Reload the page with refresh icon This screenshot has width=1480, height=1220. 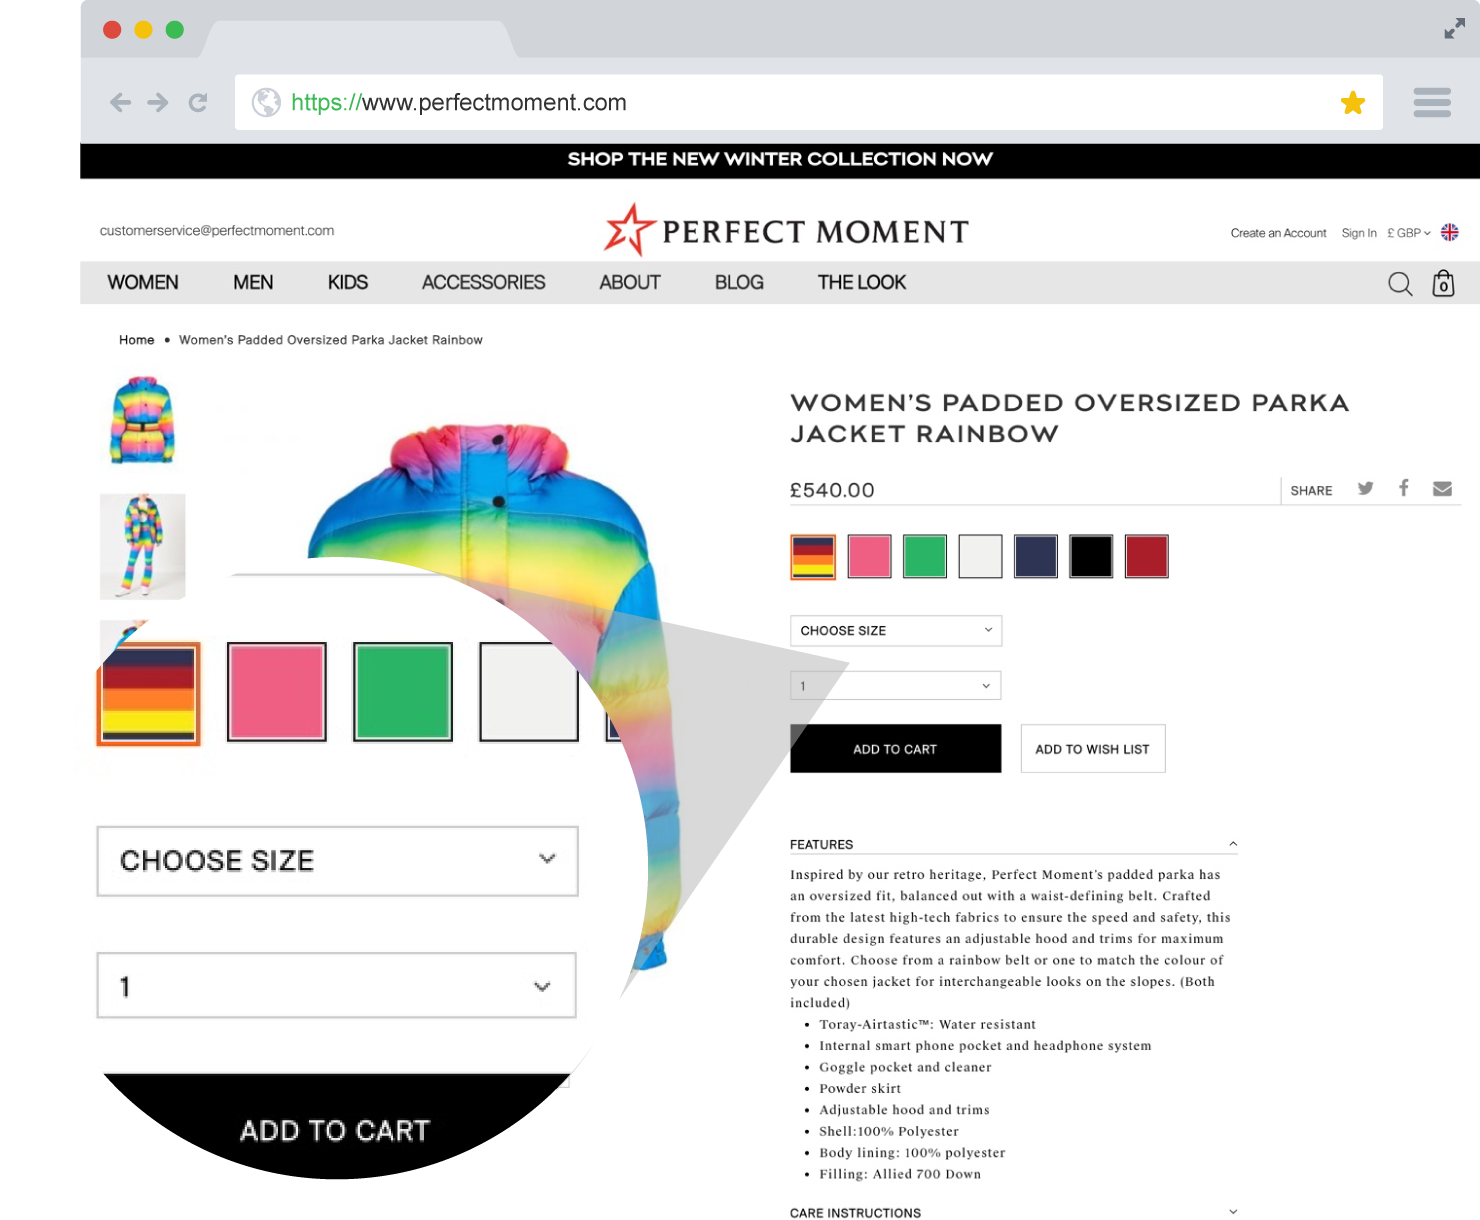pyautogui.click(x=198, y=102)
